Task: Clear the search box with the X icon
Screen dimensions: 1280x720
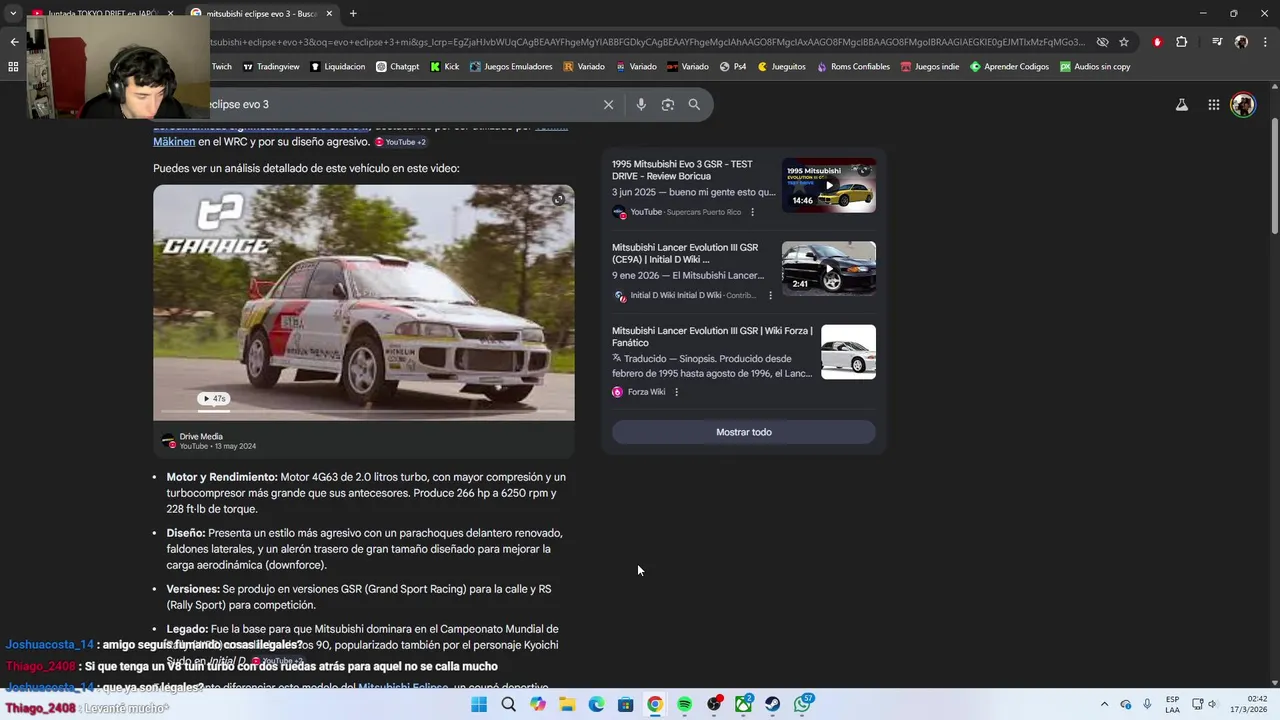Action: point(608,104)
